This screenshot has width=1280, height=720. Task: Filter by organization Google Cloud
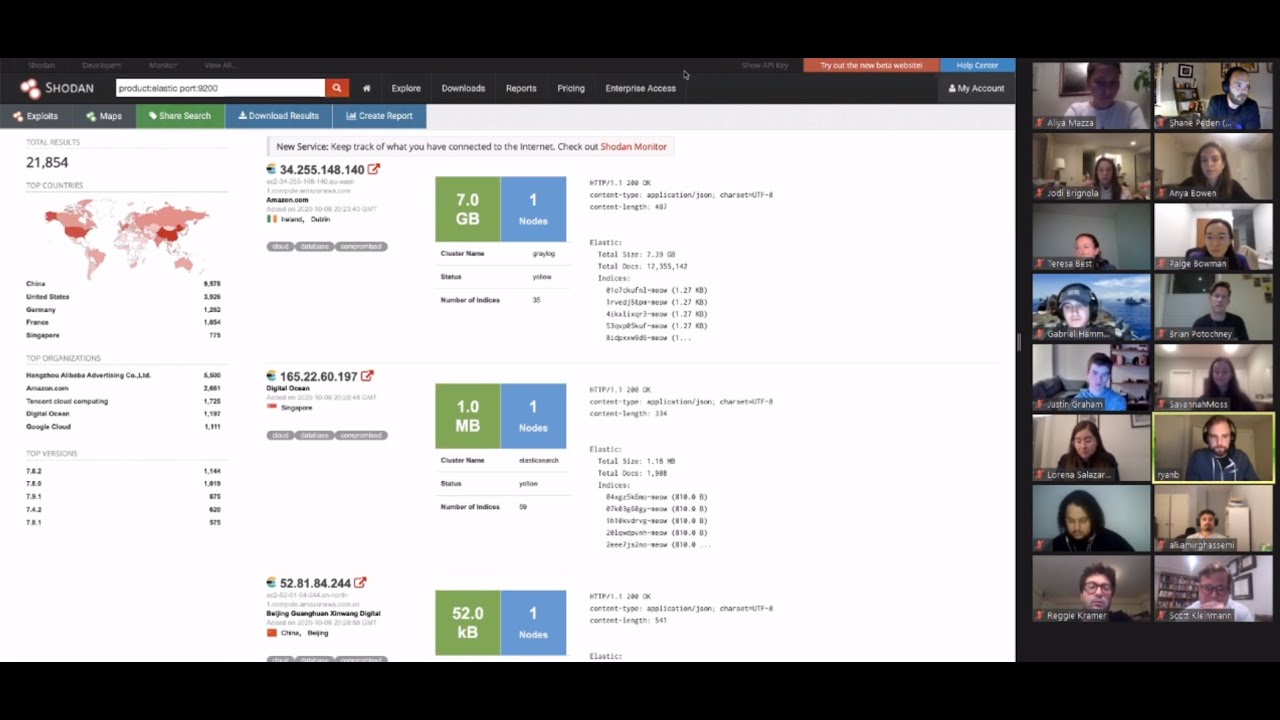[49, 427]
